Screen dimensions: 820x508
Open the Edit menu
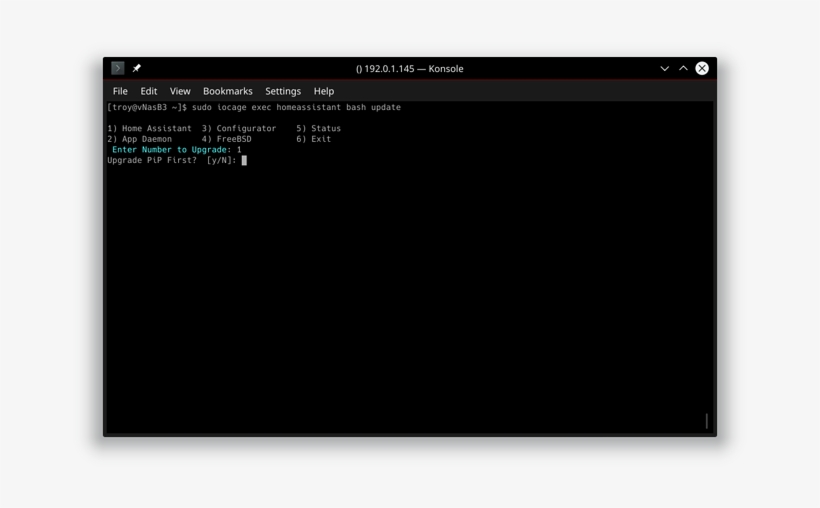click(x=149, y=91)
